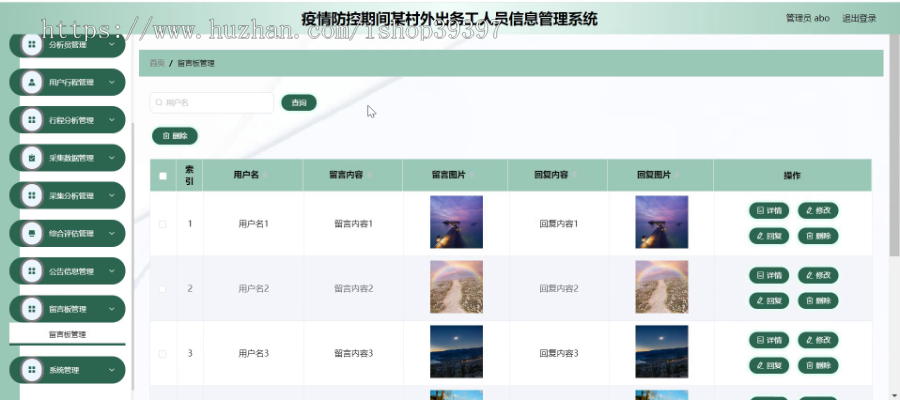The width and height of the screenshot is (900, 400).
Task: Open the 公告信息管理 menu label
Action: 71,271
